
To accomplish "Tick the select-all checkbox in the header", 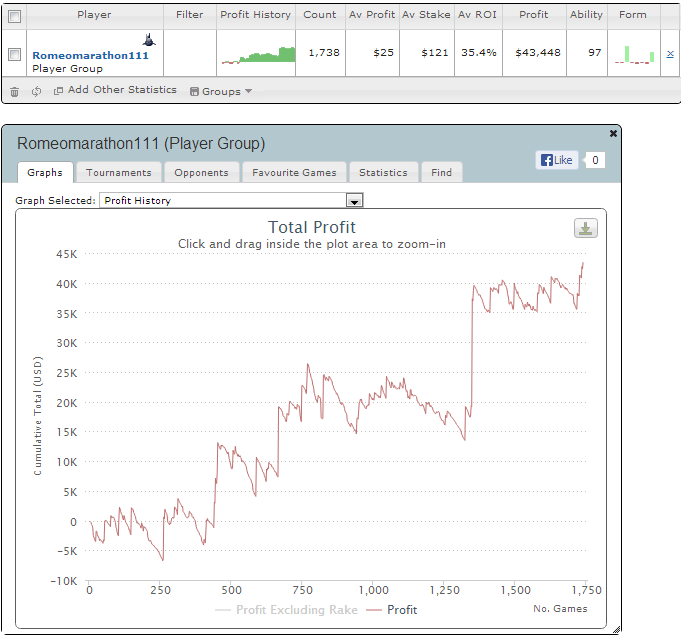I will coord(14,17).
